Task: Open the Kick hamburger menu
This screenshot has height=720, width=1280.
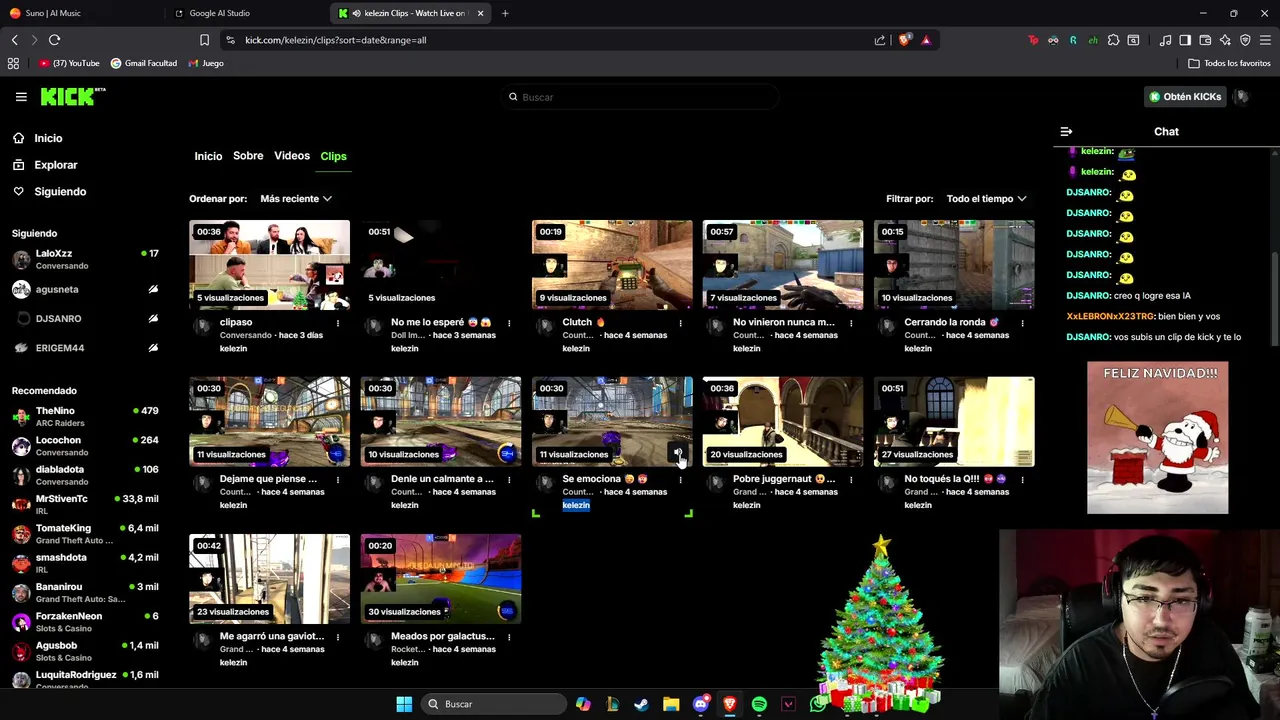Action: pyautogui.click(x=21, y=97)
